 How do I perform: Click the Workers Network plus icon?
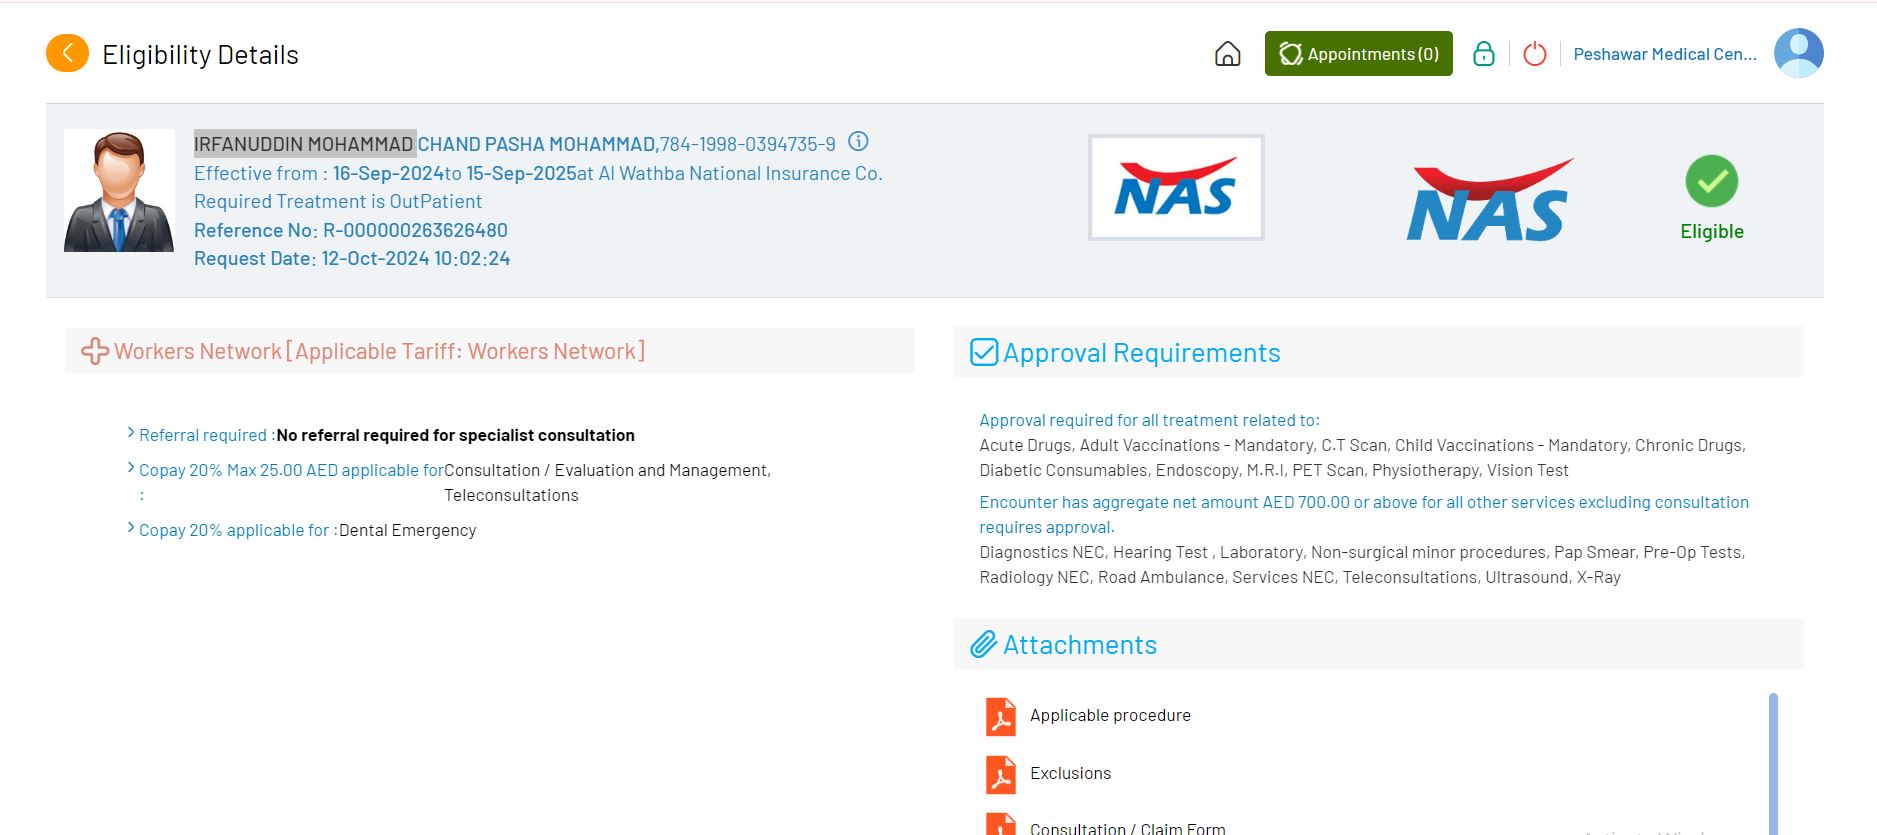click(x=95, y=351)
